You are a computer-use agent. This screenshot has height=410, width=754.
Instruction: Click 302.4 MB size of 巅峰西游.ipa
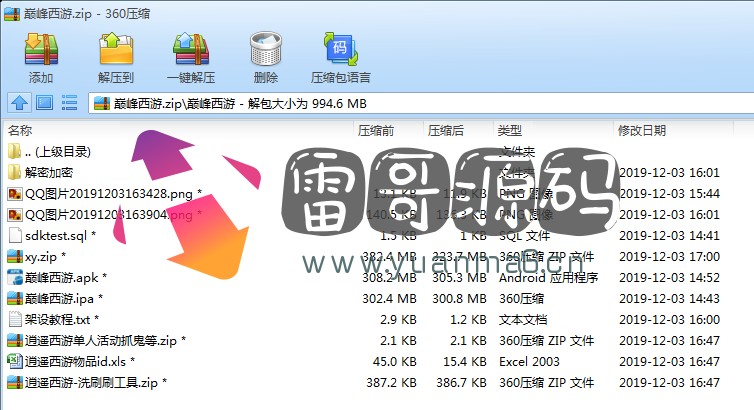[390, 298]
